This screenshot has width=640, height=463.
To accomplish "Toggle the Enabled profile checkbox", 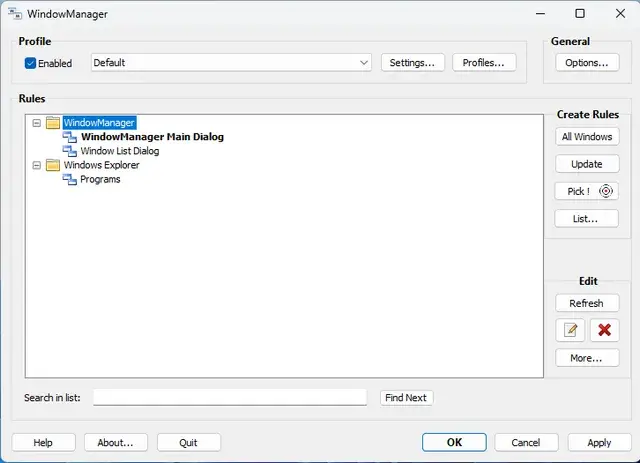I will (x=31, y=63).
